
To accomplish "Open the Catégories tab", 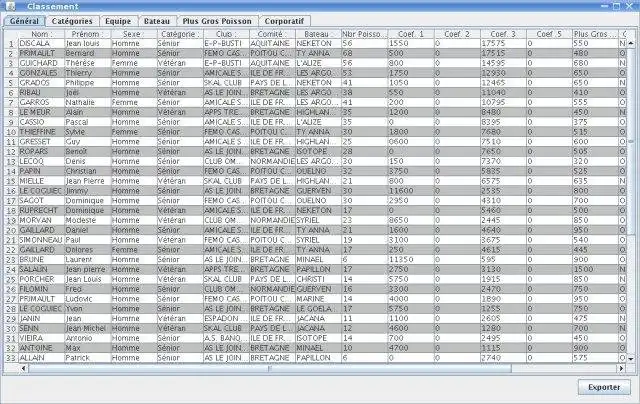I will (72, 21).
